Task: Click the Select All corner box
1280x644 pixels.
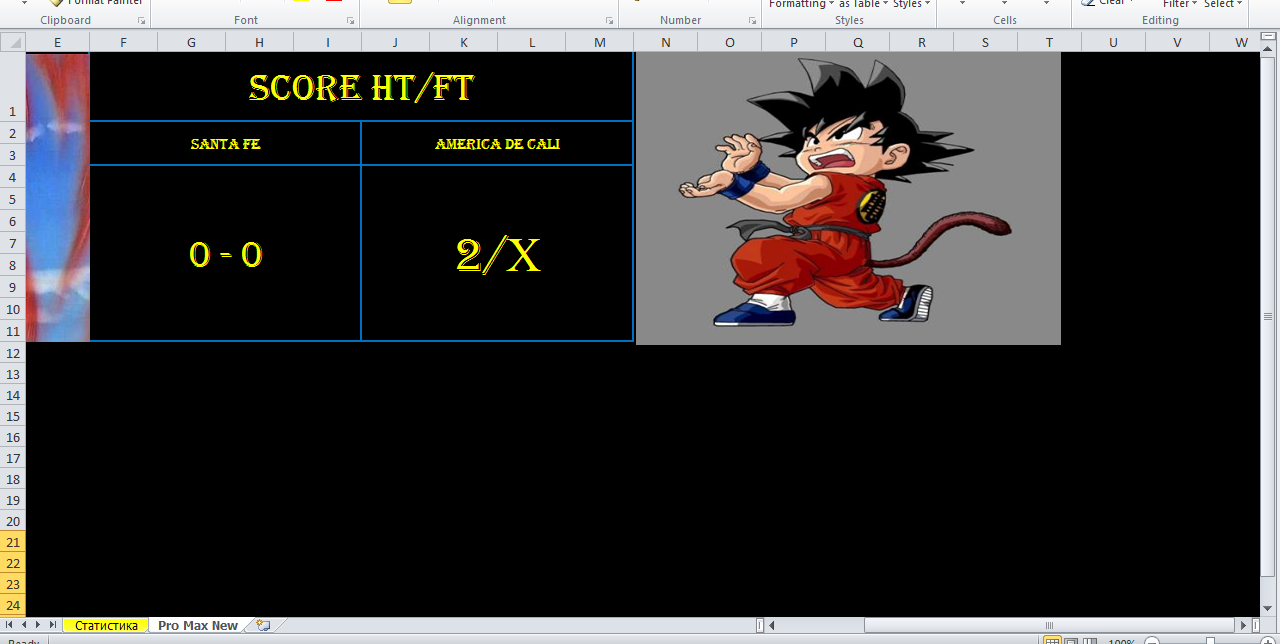Action: (x=13, y=42)
